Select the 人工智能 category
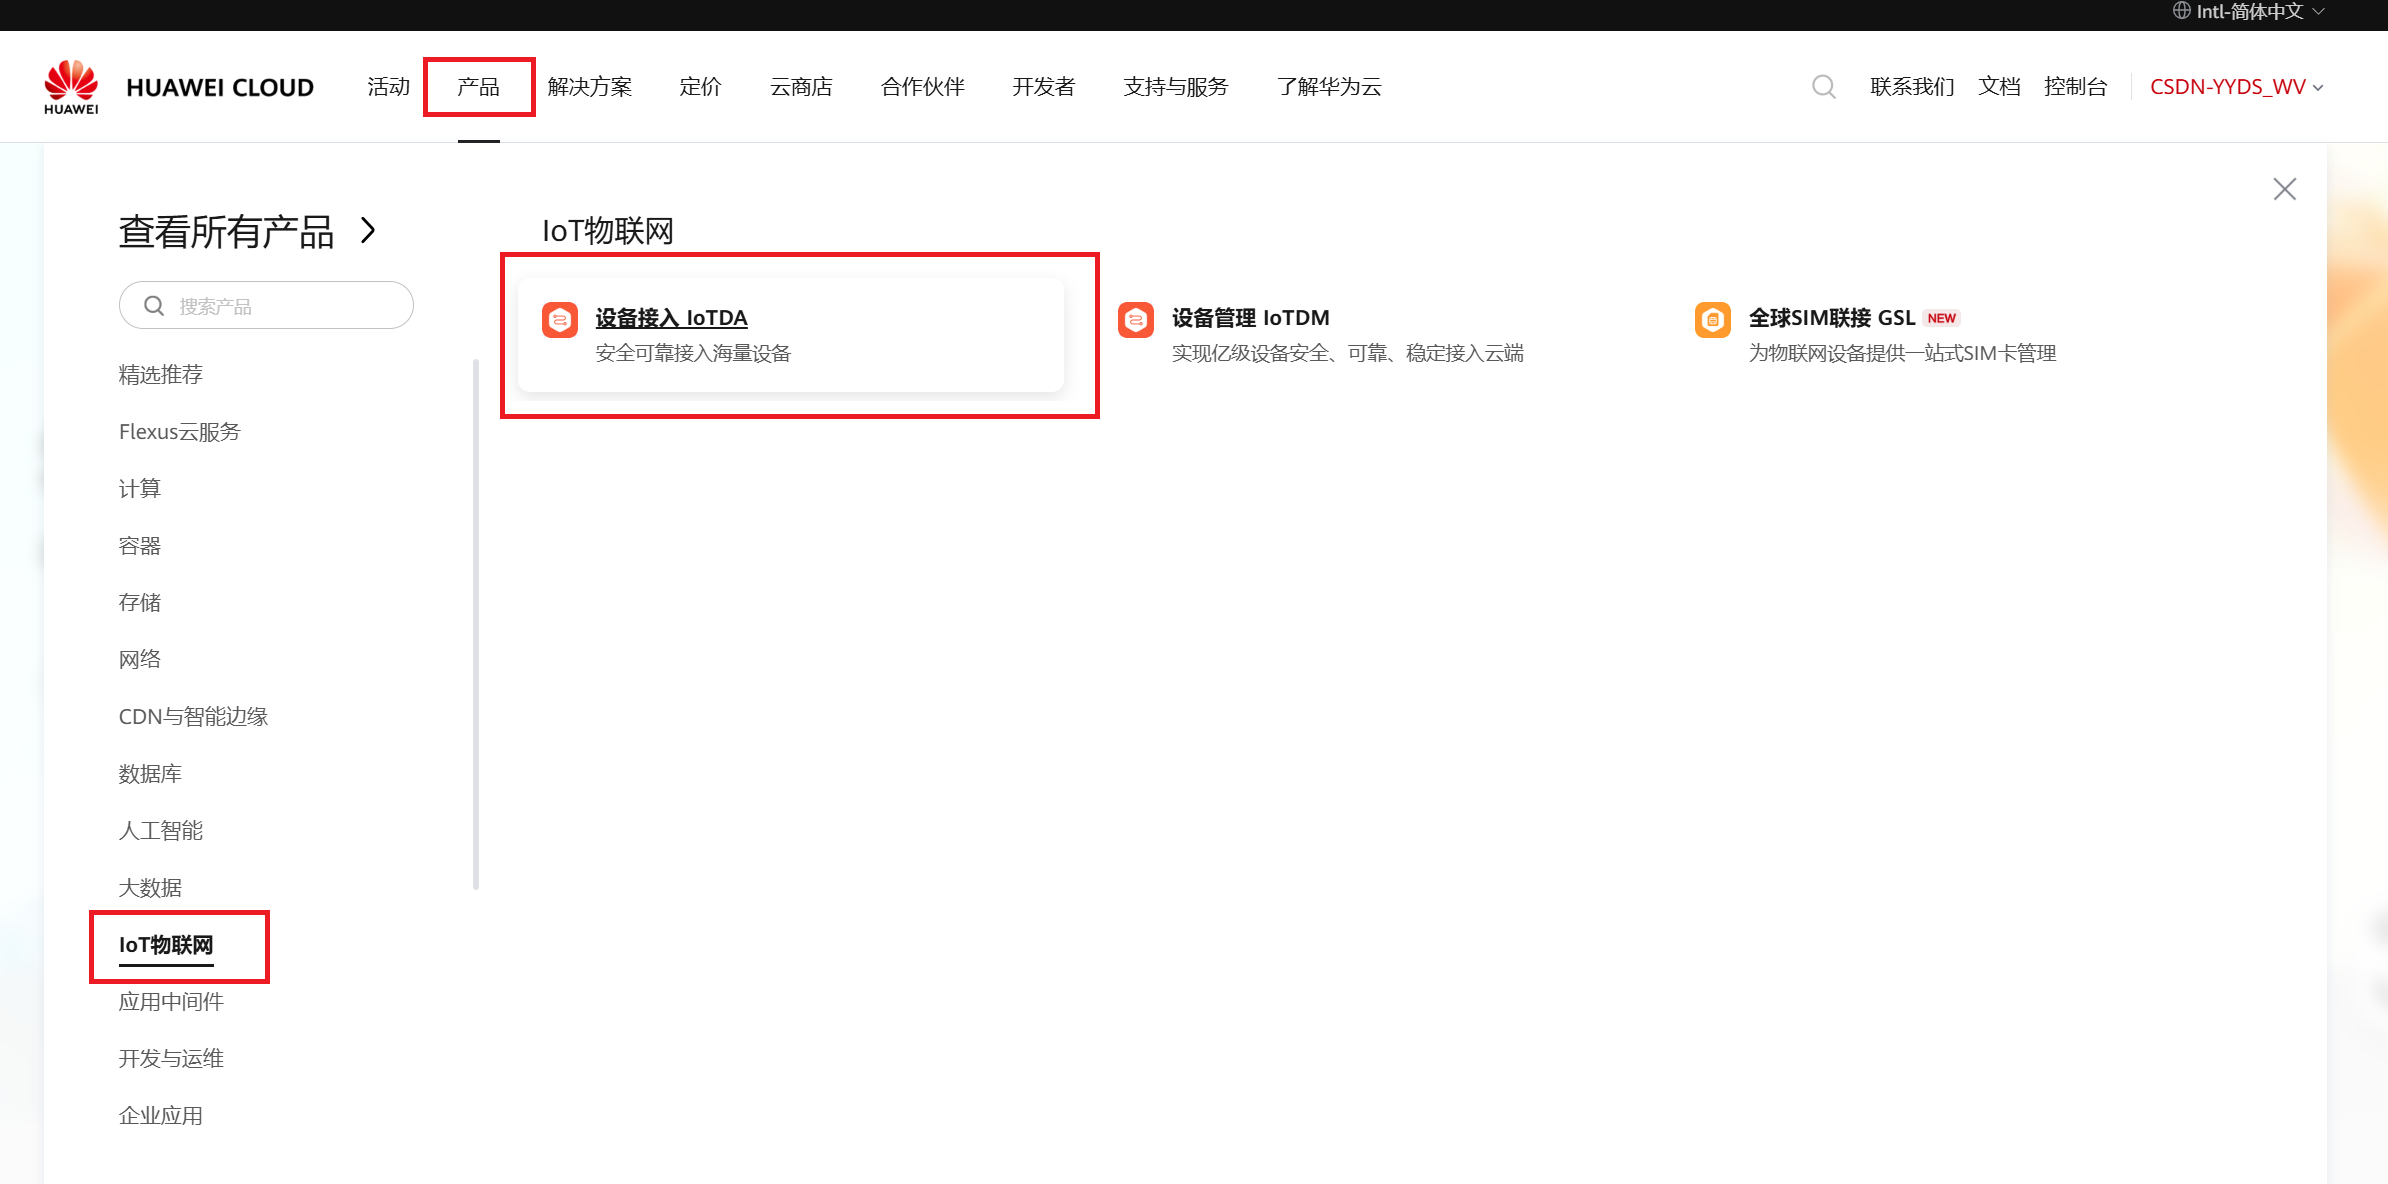Image resolution: width=2388 pixels, height=1184 pixels. click(161, 831)
